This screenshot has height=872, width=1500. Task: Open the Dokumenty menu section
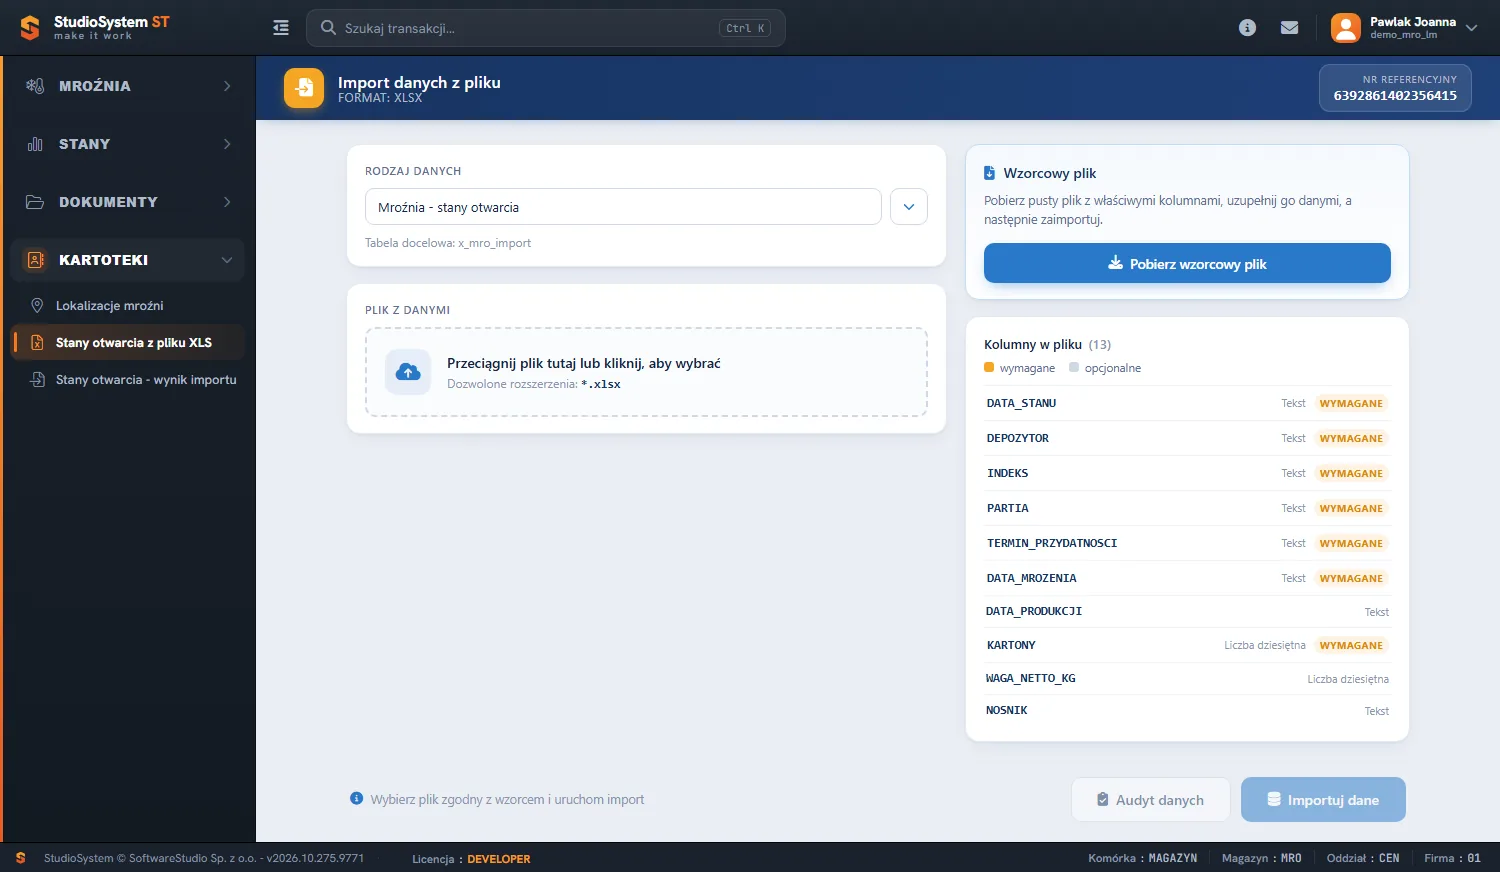click(x=127, y=202)
